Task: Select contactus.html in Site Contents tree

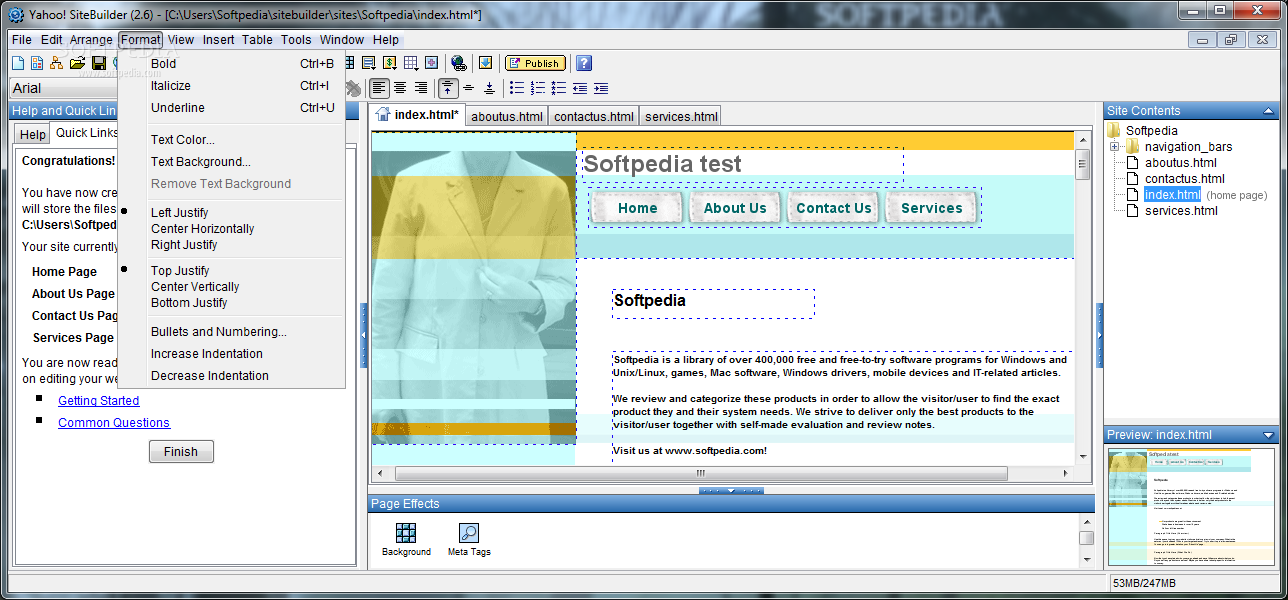Action: pyautogui.click(x=1184, y=179)
